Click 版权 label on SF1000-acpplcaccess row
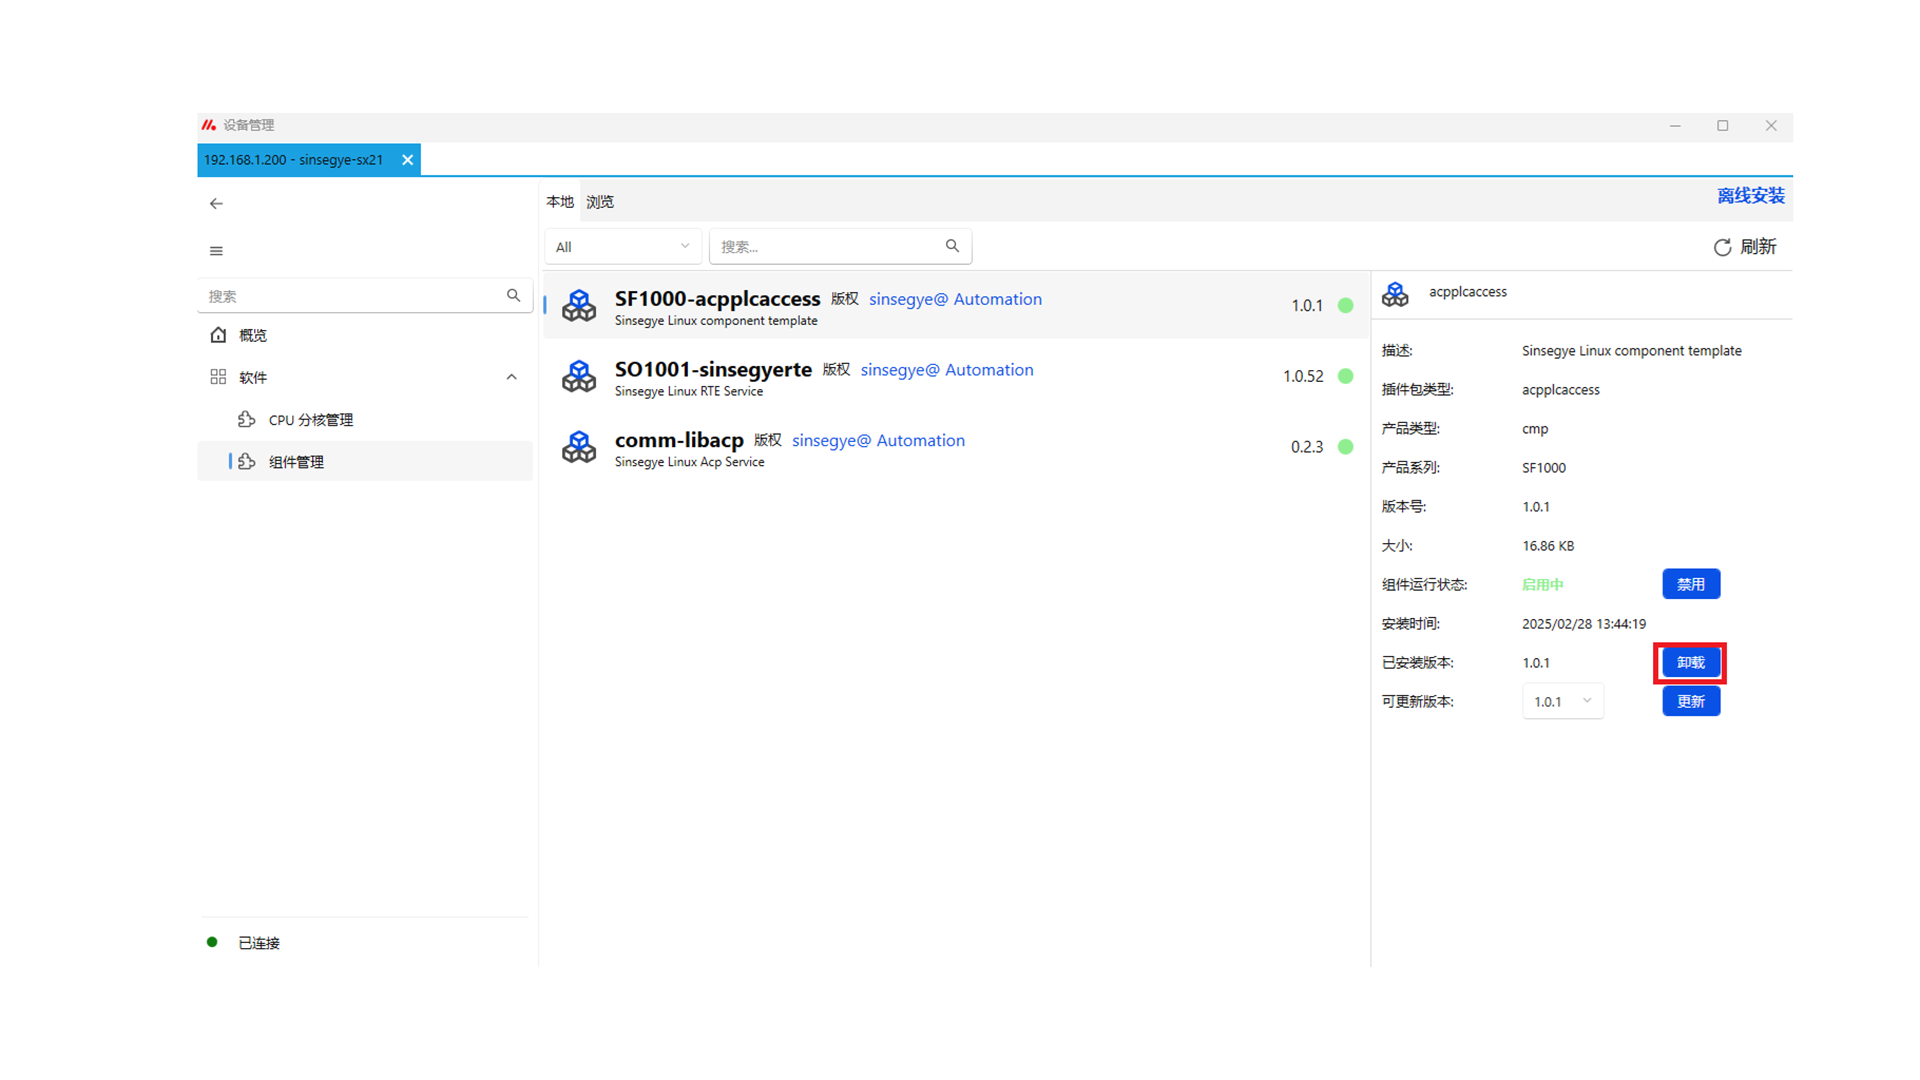 [x=845, y=299]
